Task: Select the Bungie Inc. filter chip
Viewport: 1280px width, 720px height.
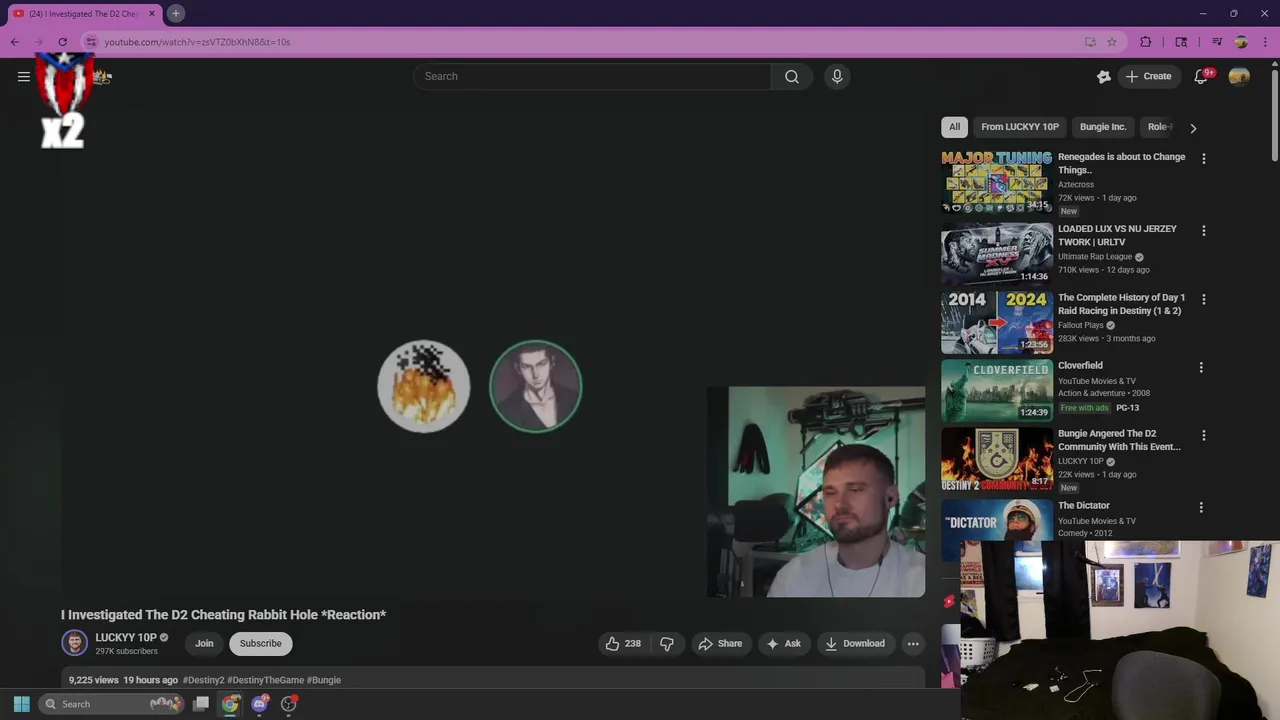Action: 1103,127
